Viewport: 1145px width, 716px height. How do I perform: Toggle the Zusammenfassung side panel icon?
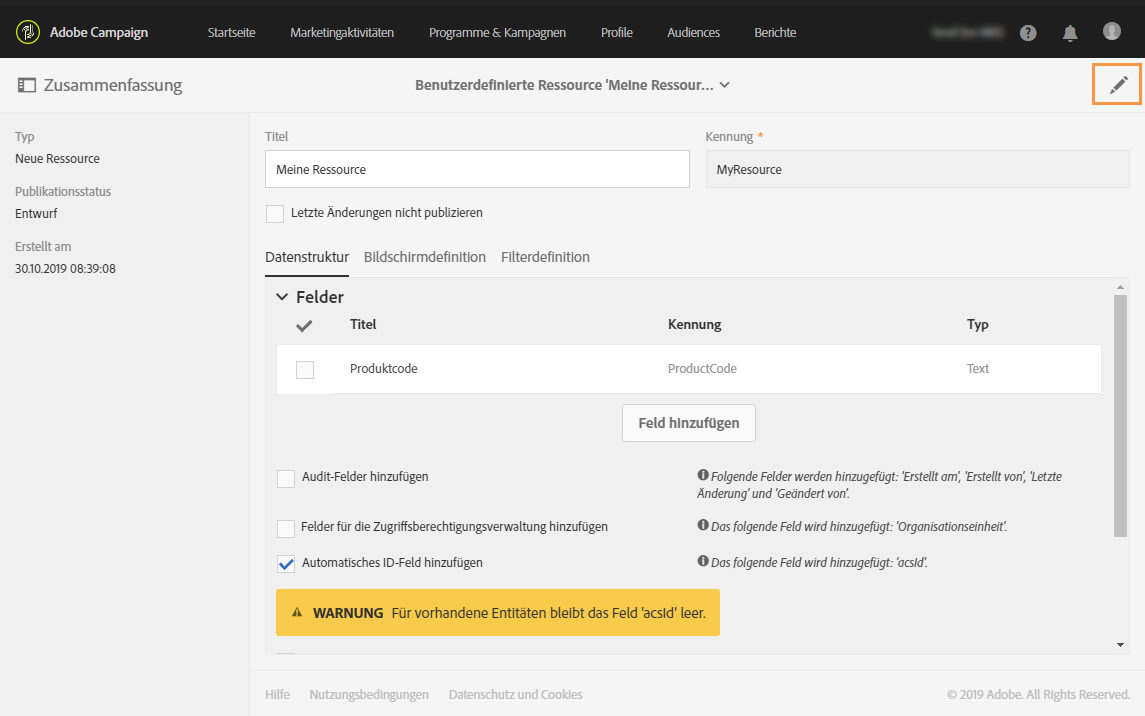point(26,86)
